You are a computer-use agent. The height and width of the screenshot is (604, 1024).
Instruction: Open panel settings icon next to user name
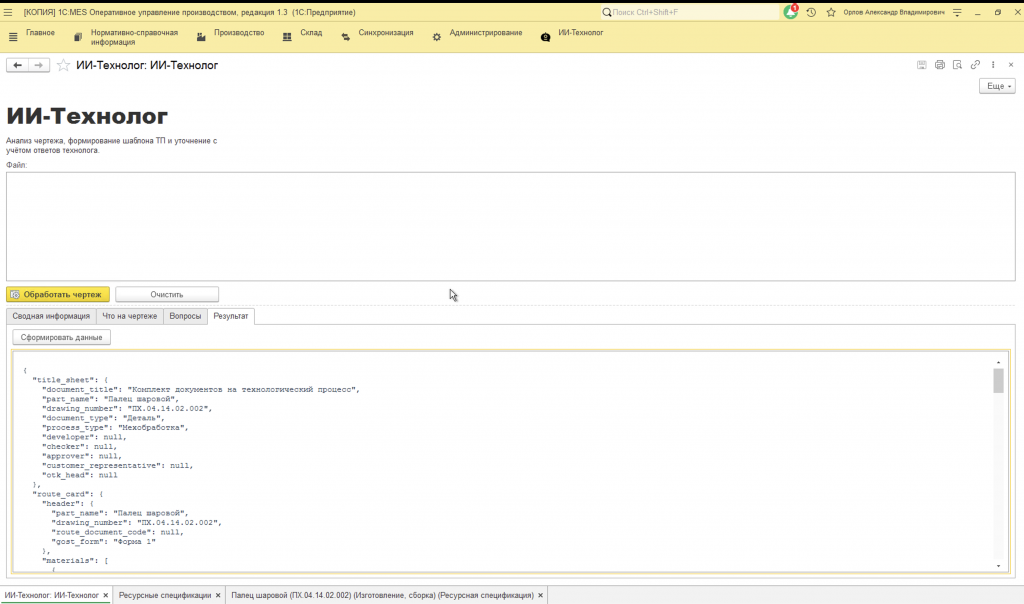pyautogui.click(x=957, y=12)
